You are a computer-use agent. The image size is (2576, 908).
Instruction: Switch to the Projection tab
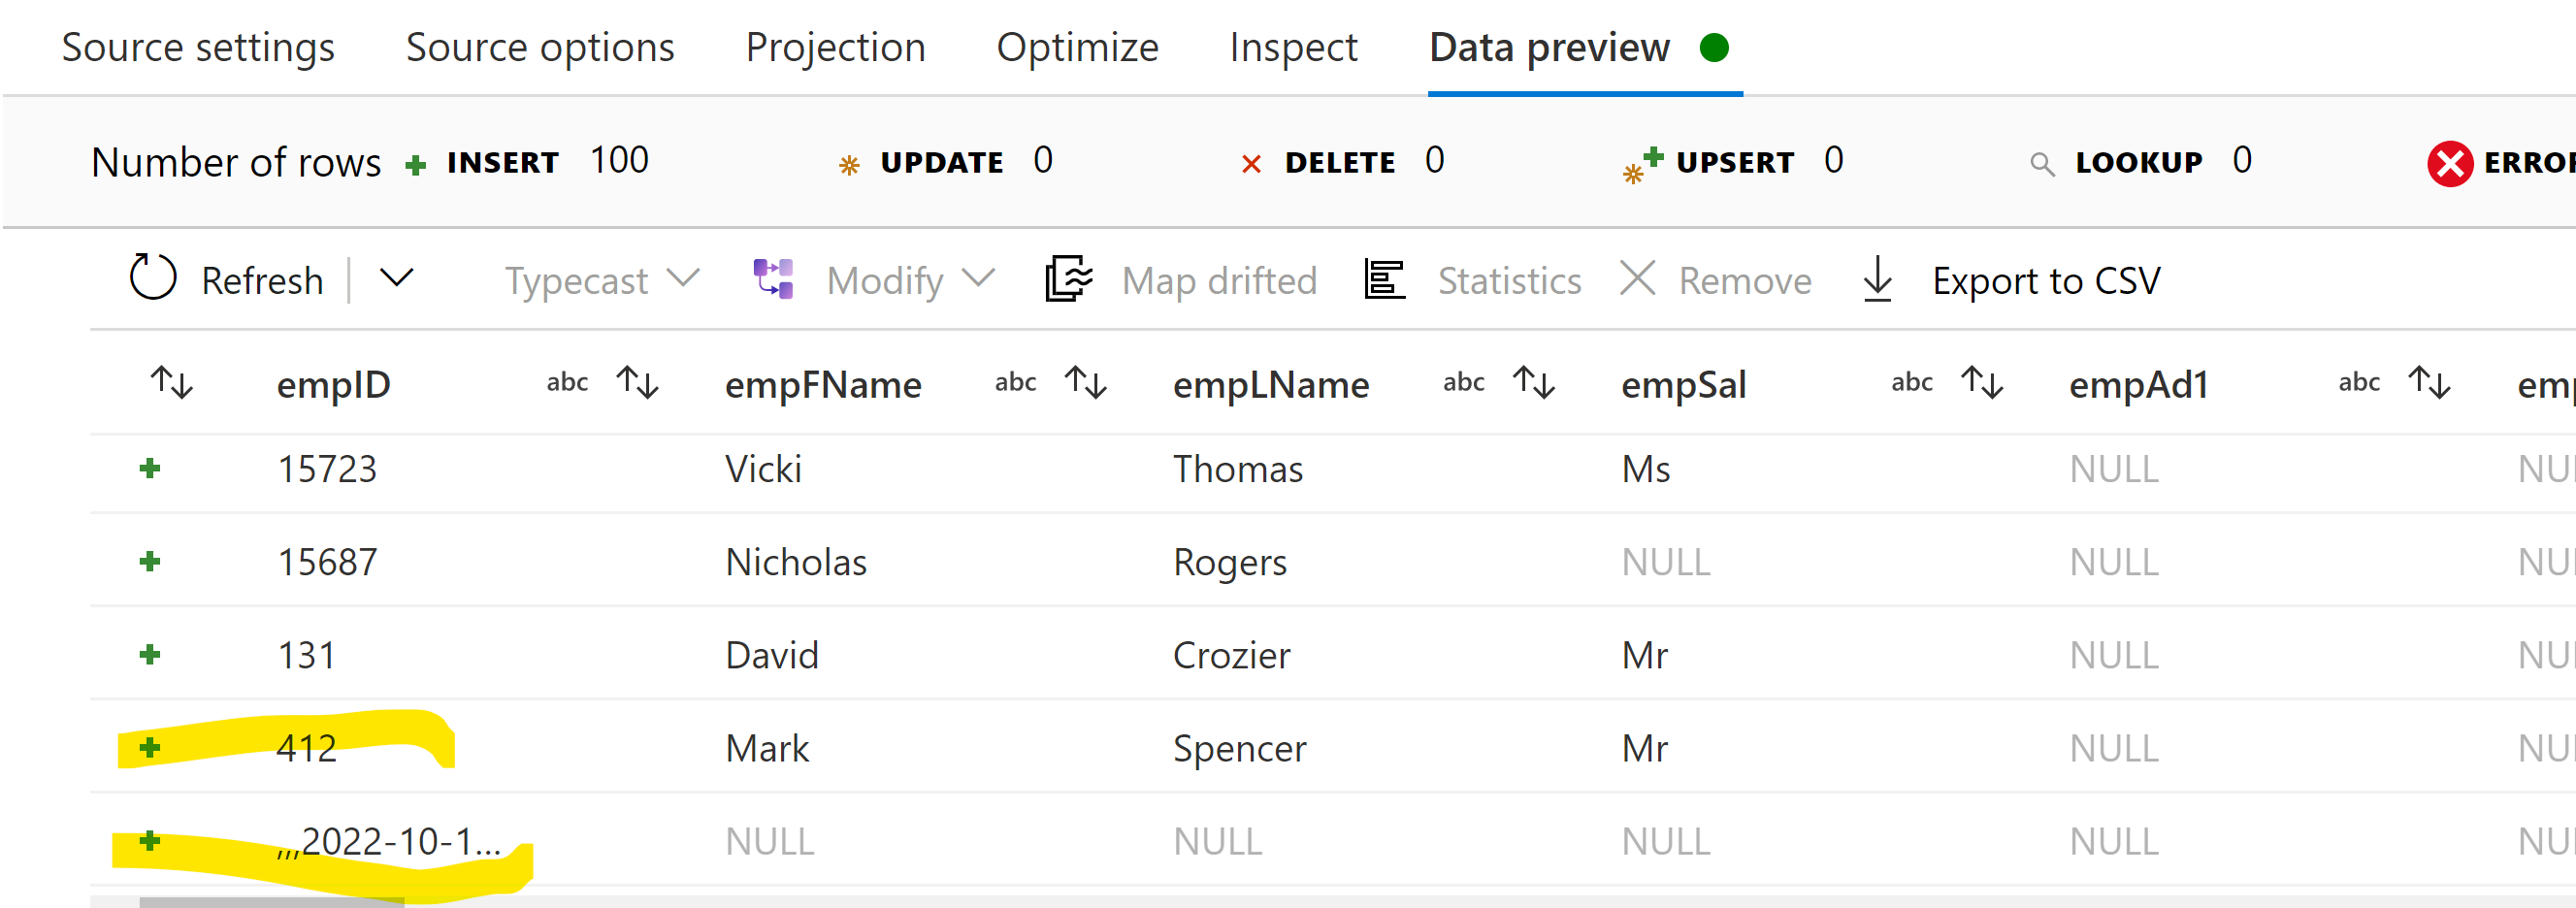836,47
